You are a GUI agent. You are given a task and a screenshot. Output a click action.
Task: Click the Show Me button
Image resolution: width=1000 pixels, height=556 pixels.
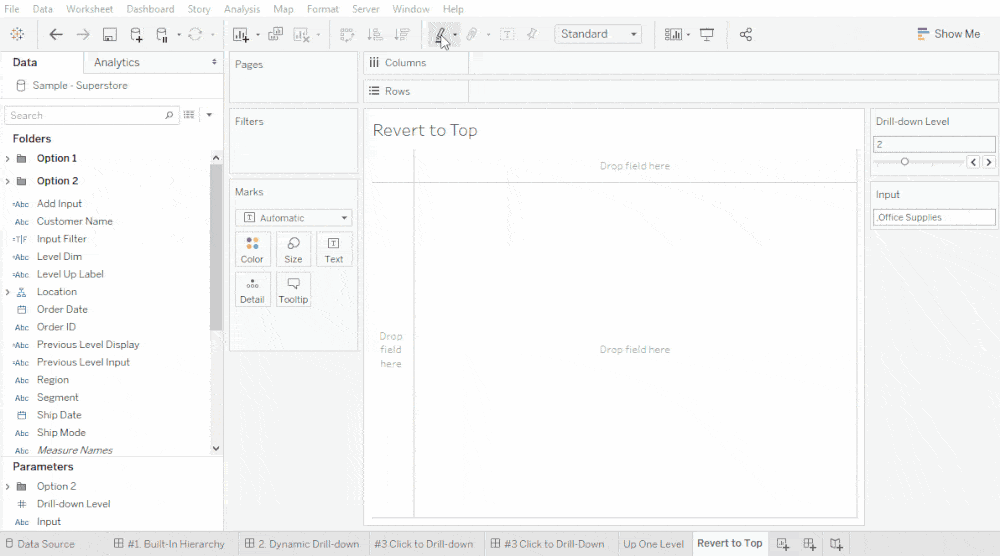(948, 34)
